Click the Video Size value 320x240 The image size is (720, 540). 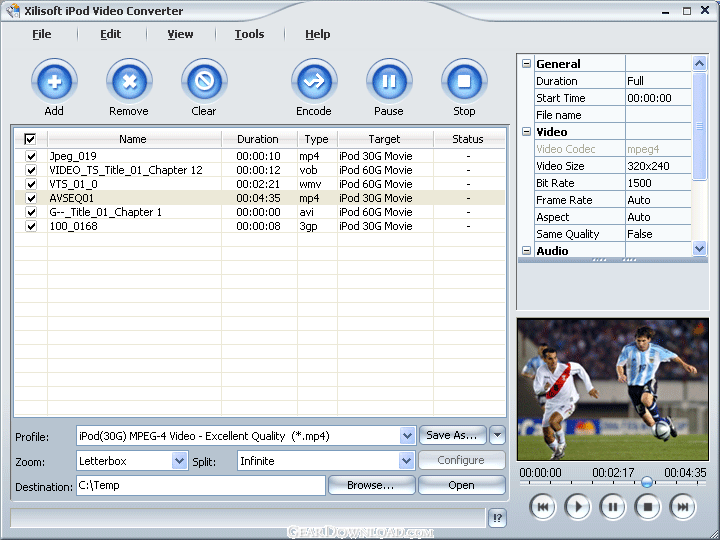(658, 166)
